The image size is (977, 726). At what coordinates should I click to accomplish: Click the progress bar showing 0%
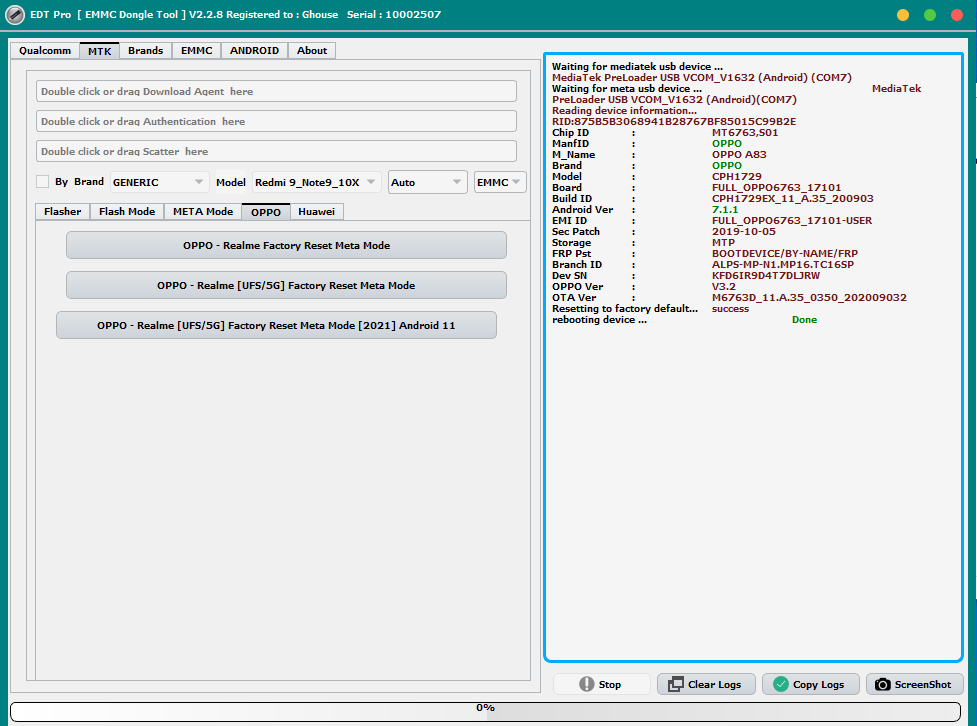[486, 710]
